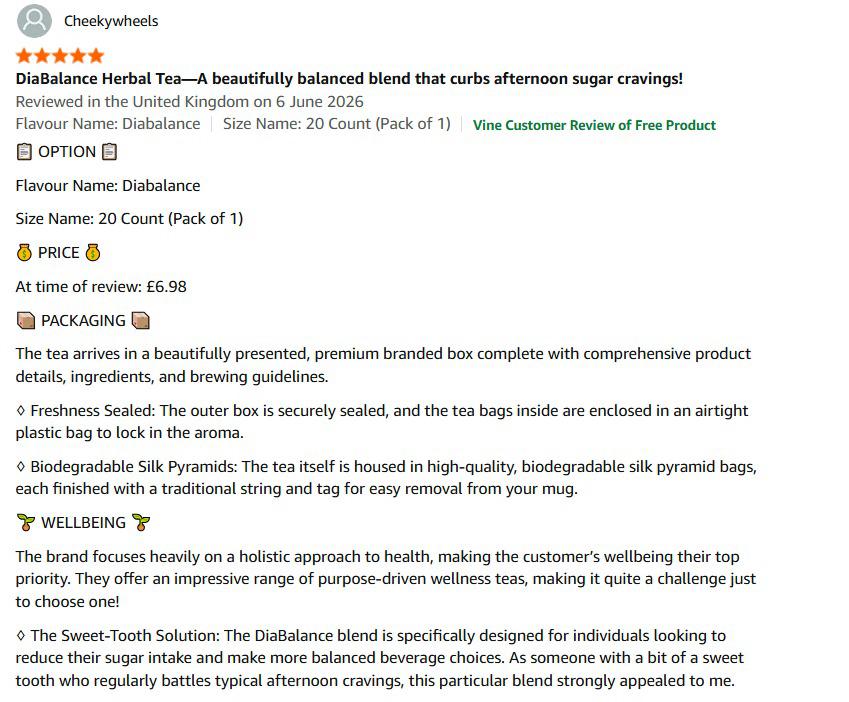Click the Reviewed in the United Kingdom date
Viewport: 849px width, 702px height.
(x=190, y=101)
